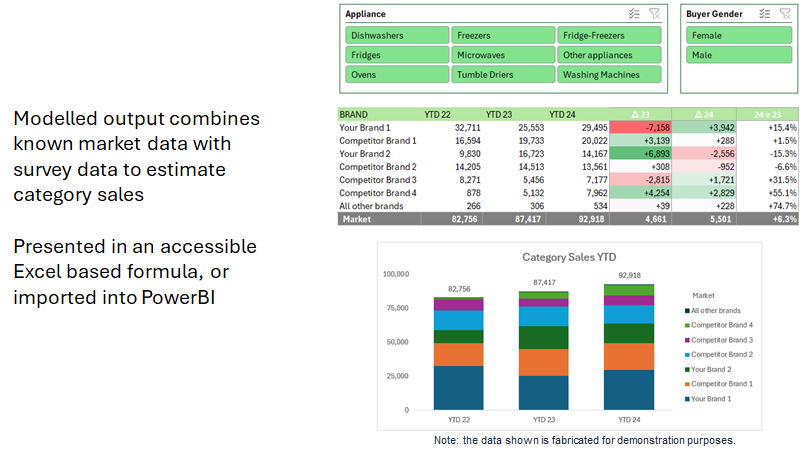This screenshot has height=453, width=808.
Task: Select the All other brands table row label
Action: pyautogui.click(x=371, y=206)
